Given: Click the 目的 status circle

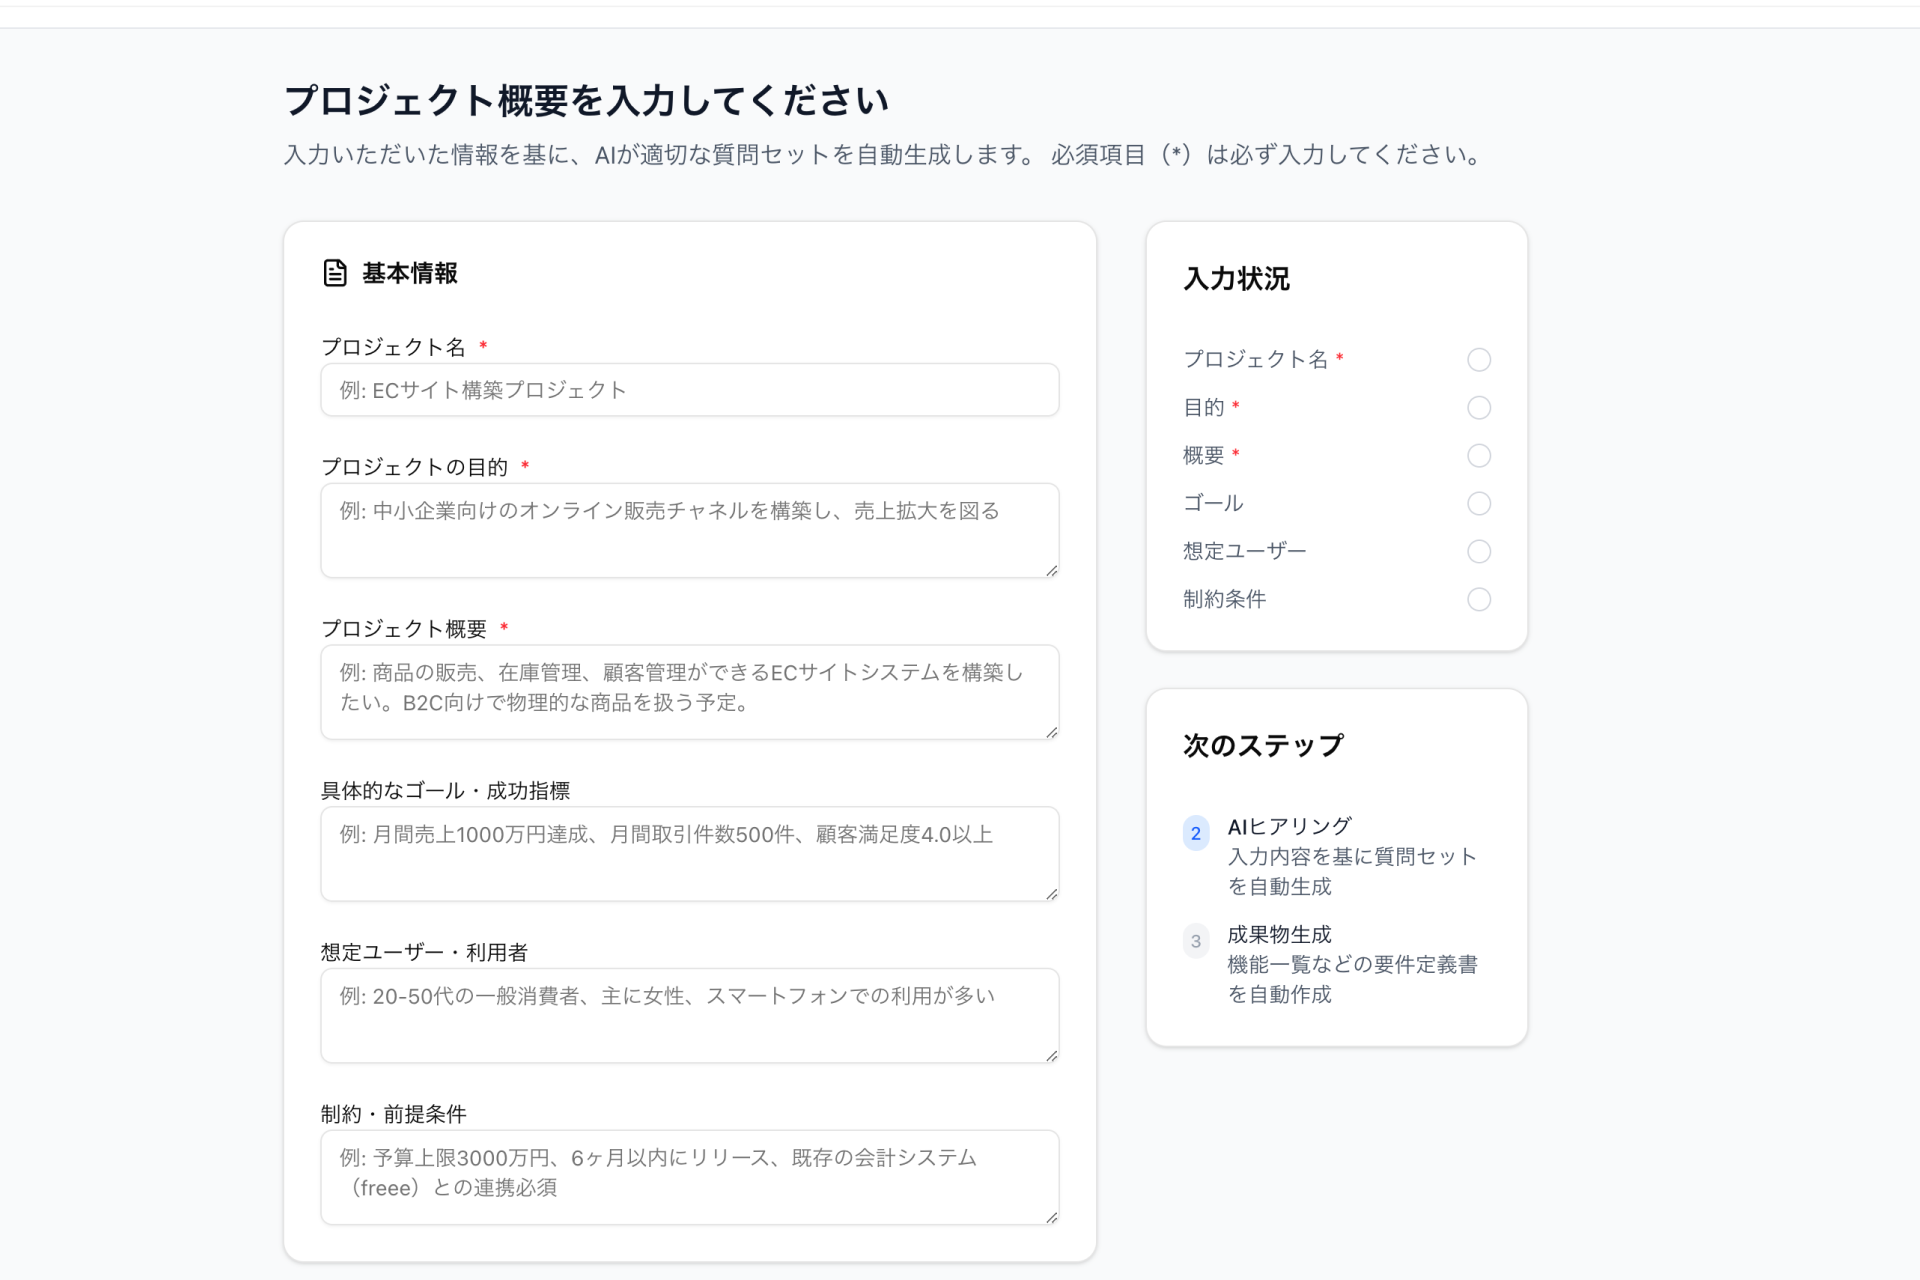Looking at the screenshot, I should pyautogui.click(x=1480, y=408).
